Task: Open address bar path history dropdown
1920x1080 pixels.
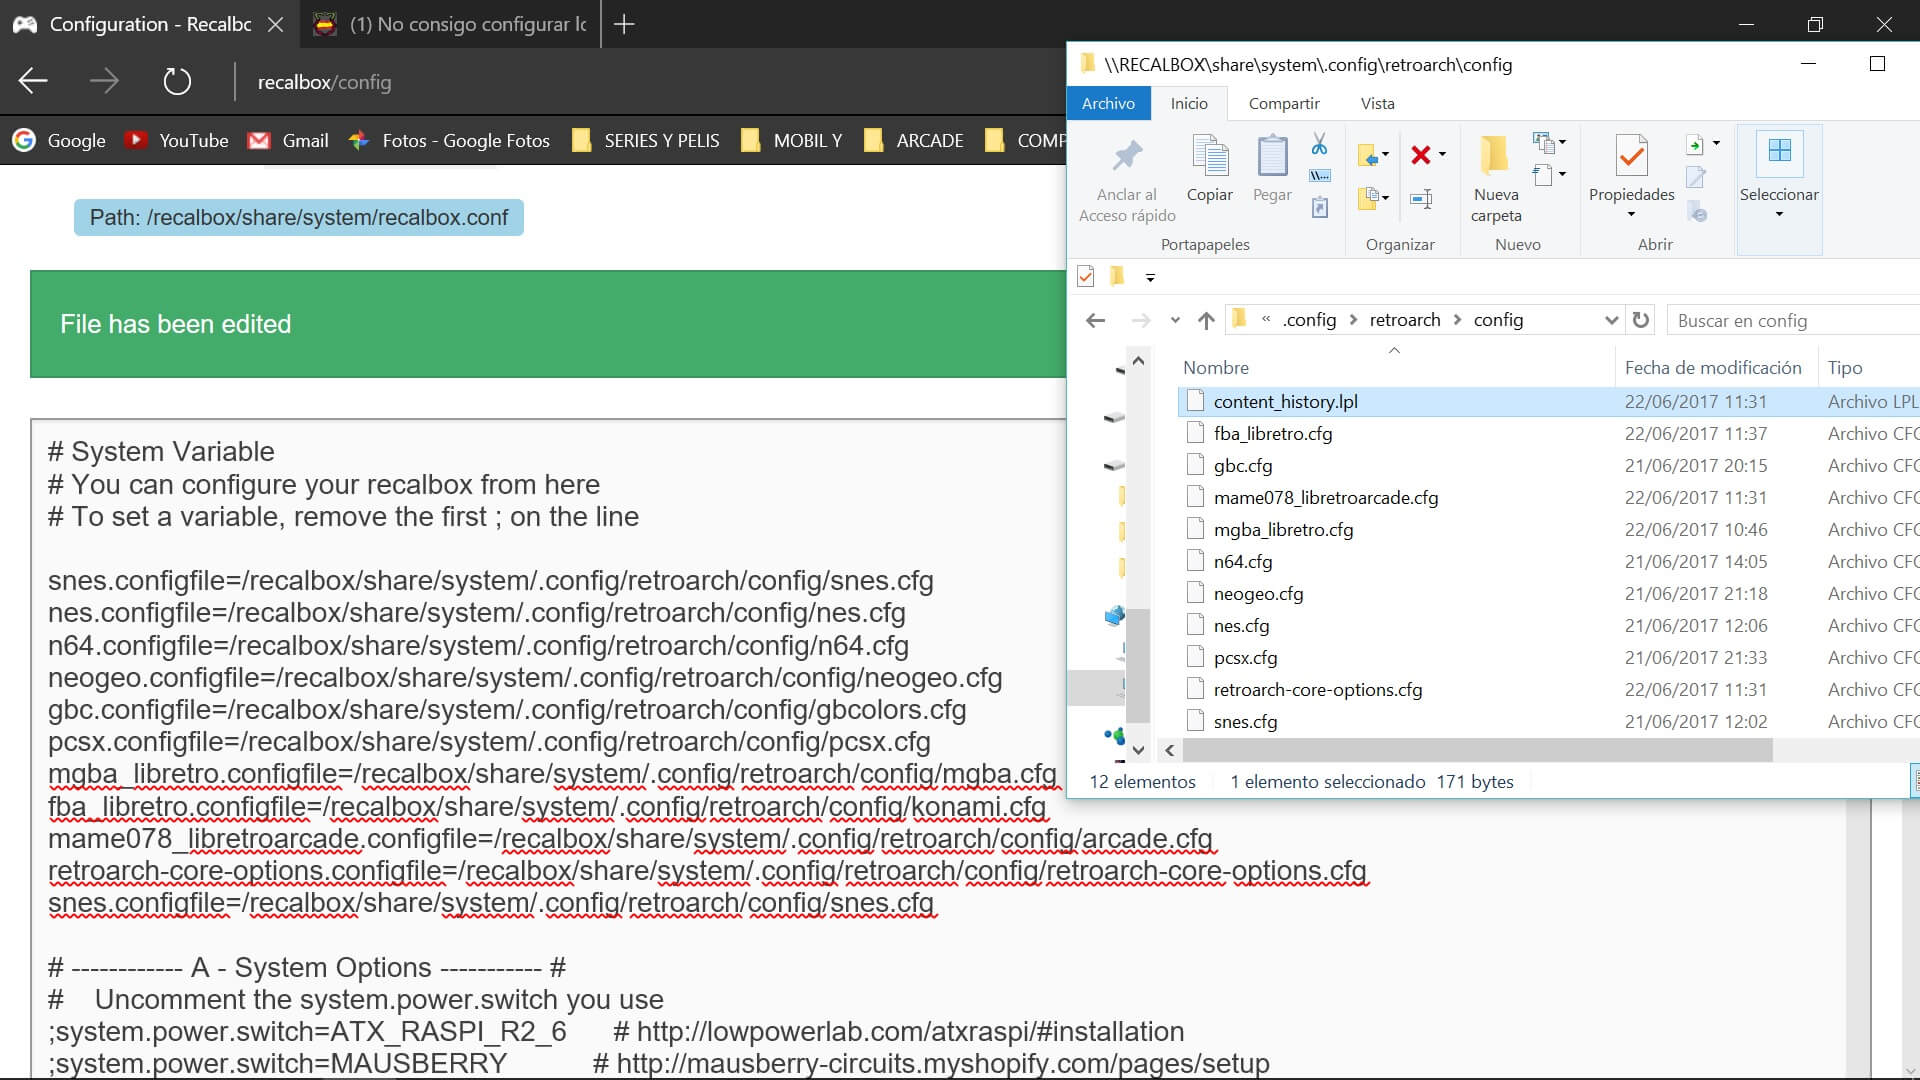Action: coord(1611,320)
